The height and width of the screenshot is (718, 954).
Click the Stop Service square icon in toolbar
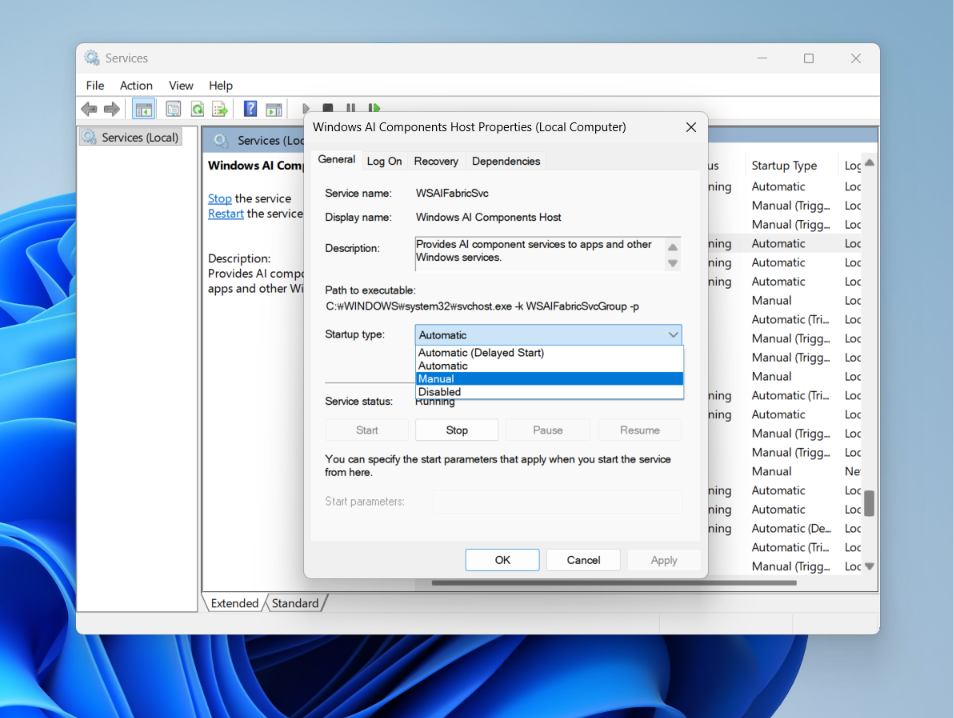[x=328, y=108]
